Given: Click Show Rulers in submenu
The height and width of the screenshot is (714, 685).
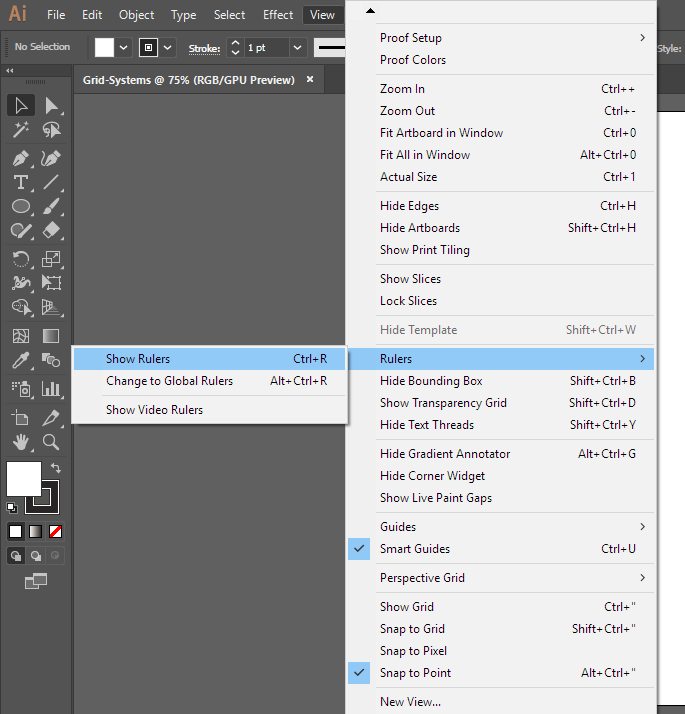Looking at the screenshot, I should point(138,359).
